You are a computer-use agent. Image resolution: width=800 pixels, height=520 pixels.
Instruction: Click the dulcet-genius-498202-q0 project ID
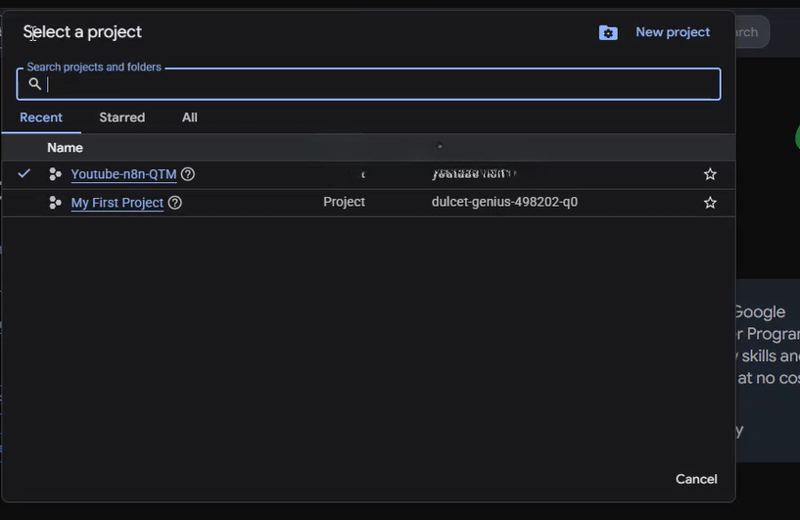pos(505,202)
